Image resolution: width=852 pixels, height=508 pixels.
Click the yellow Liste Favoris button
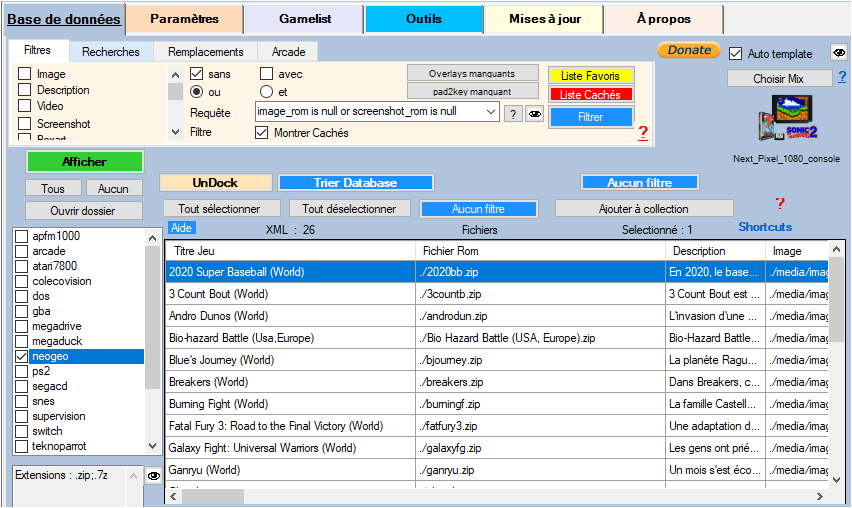[590, 76]
